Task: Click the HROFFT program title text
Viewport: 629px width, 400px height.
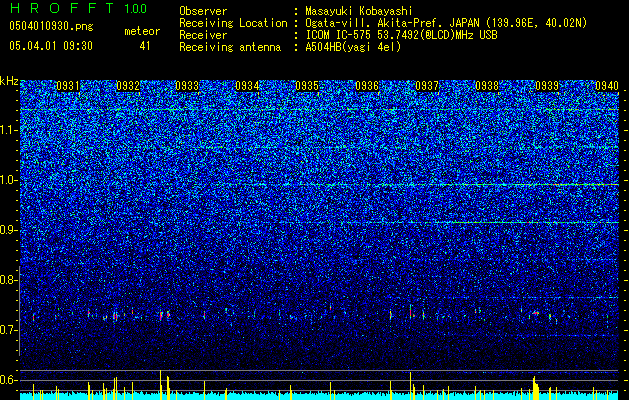Action: point(62,8)
